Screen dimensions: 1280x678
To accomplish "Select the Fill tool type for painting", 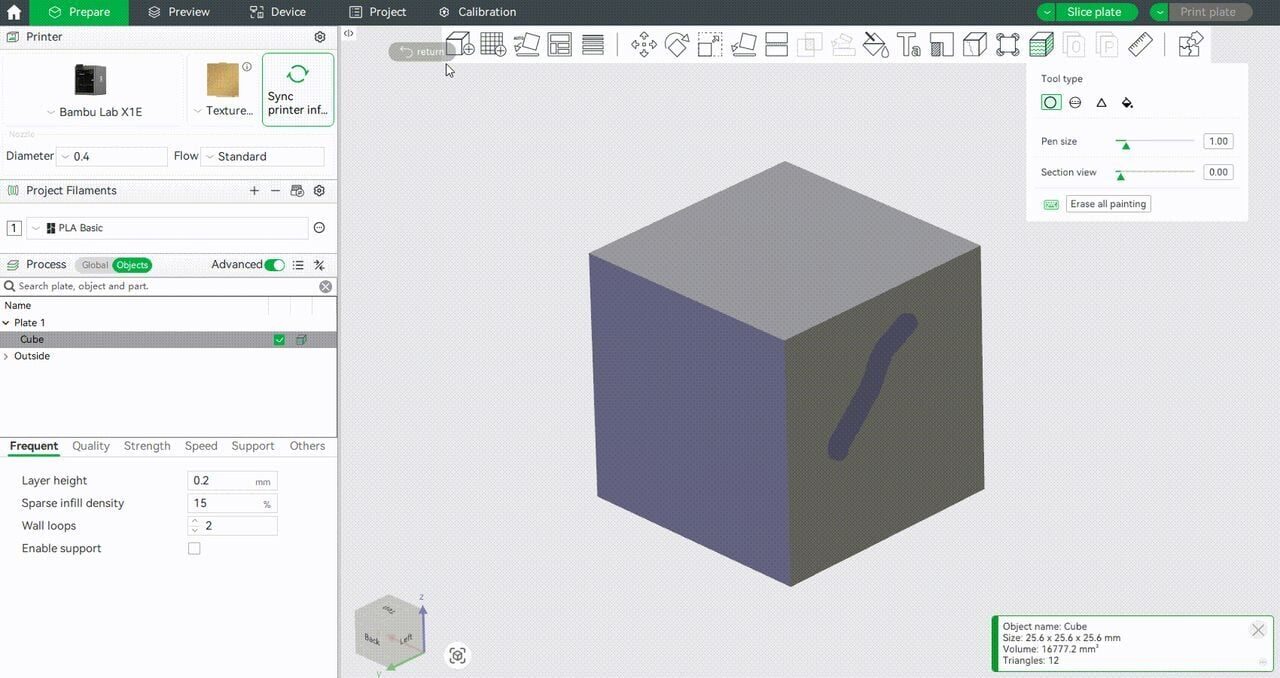I will 1127,102.
